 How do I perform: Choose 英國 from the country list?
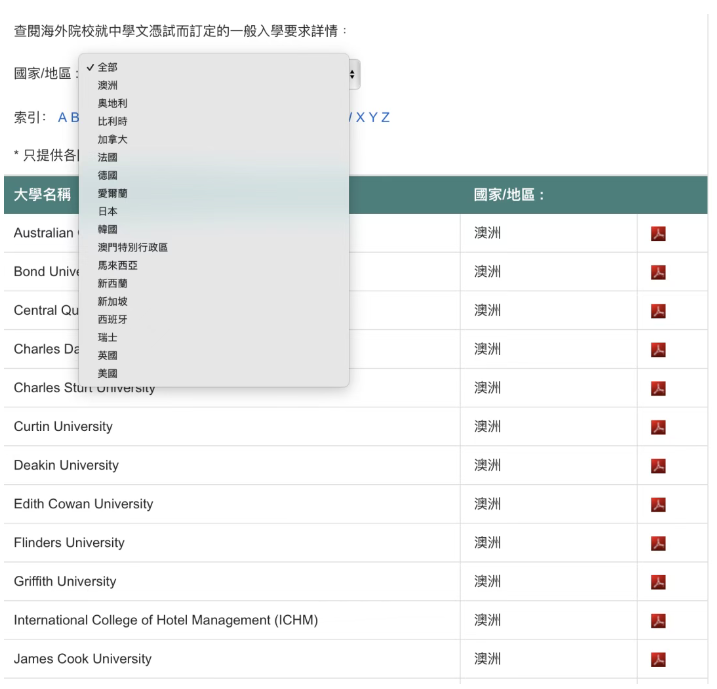pyautogui.click(x=107, y=355)
